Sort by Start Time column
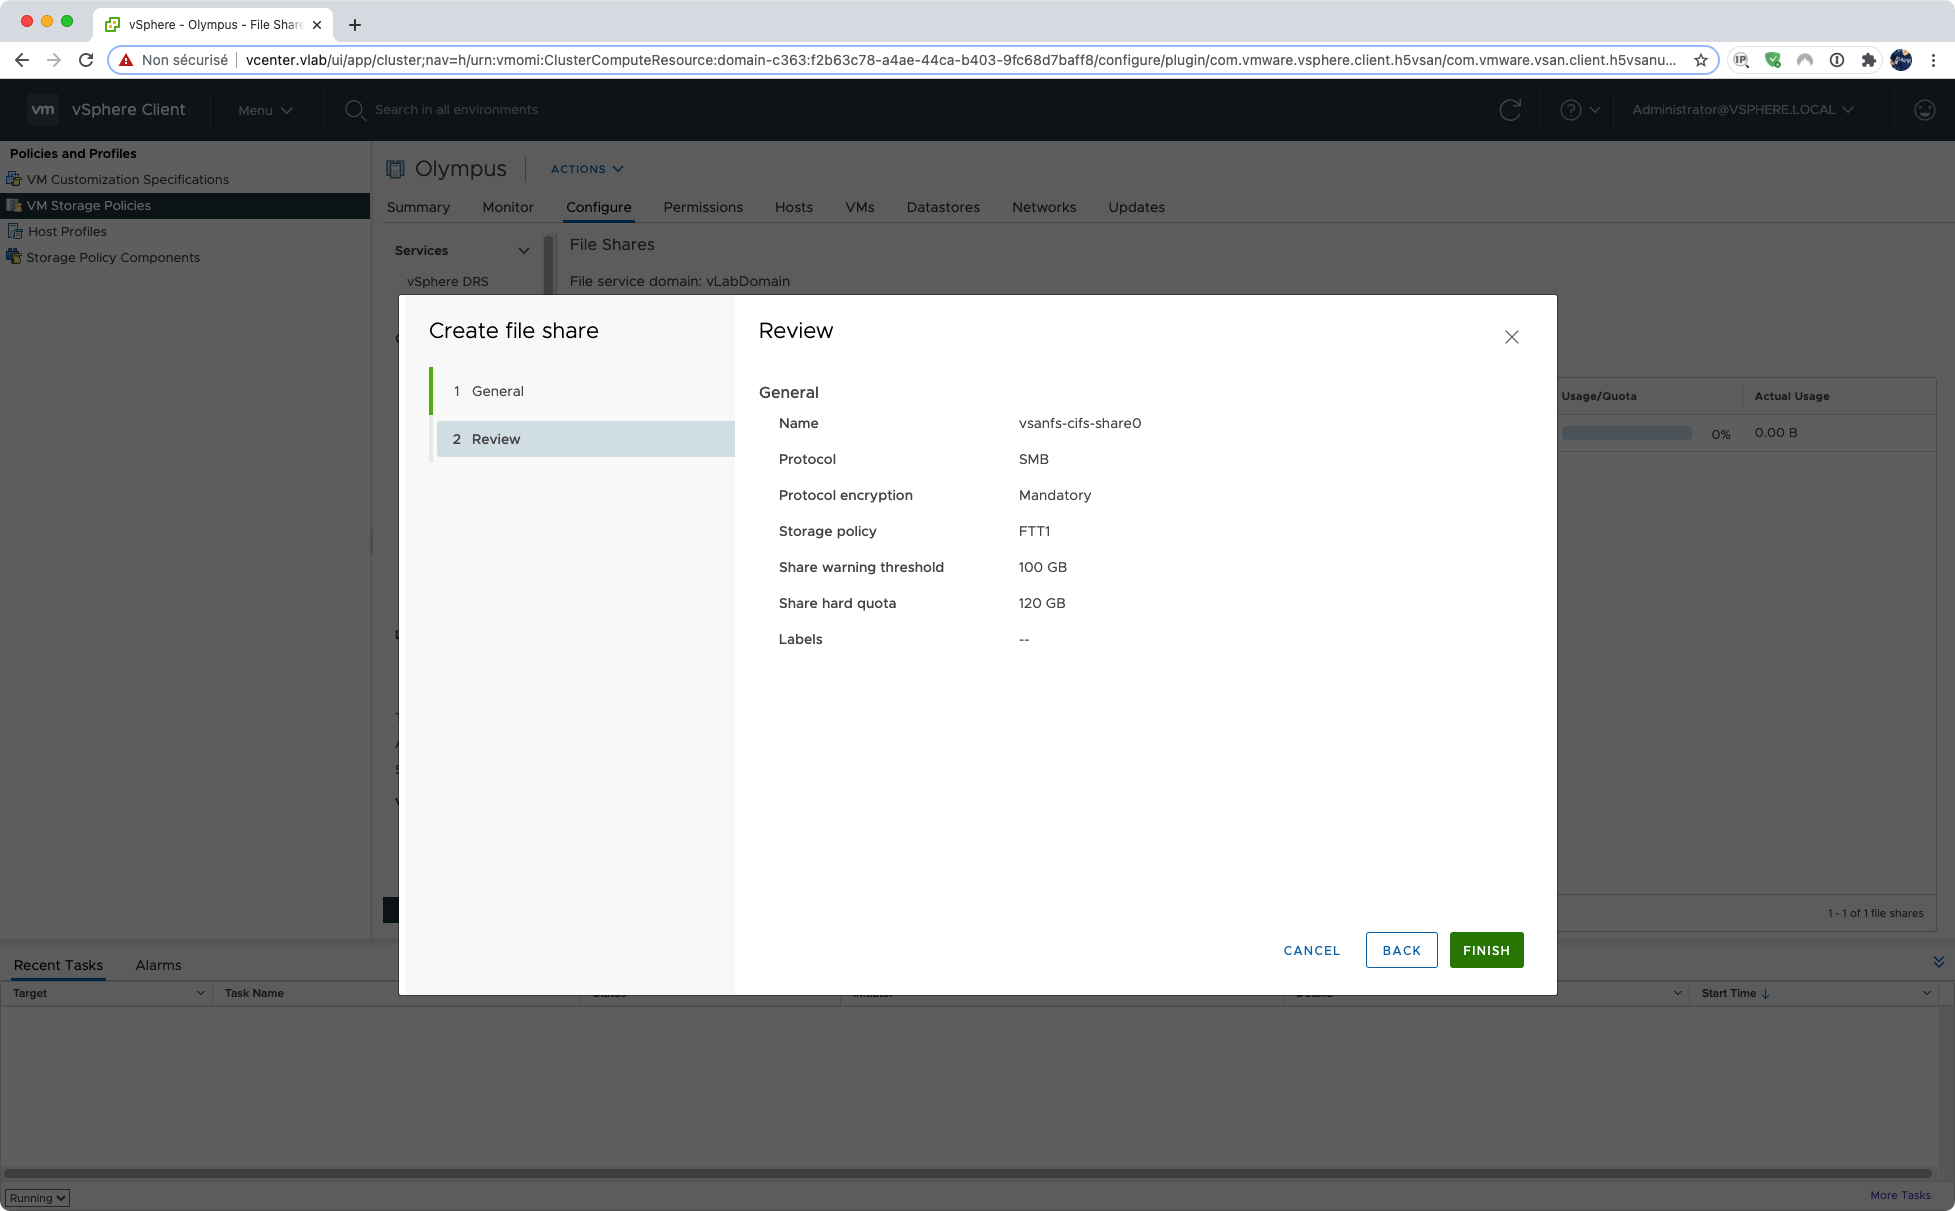 [x=1735, y=993]
